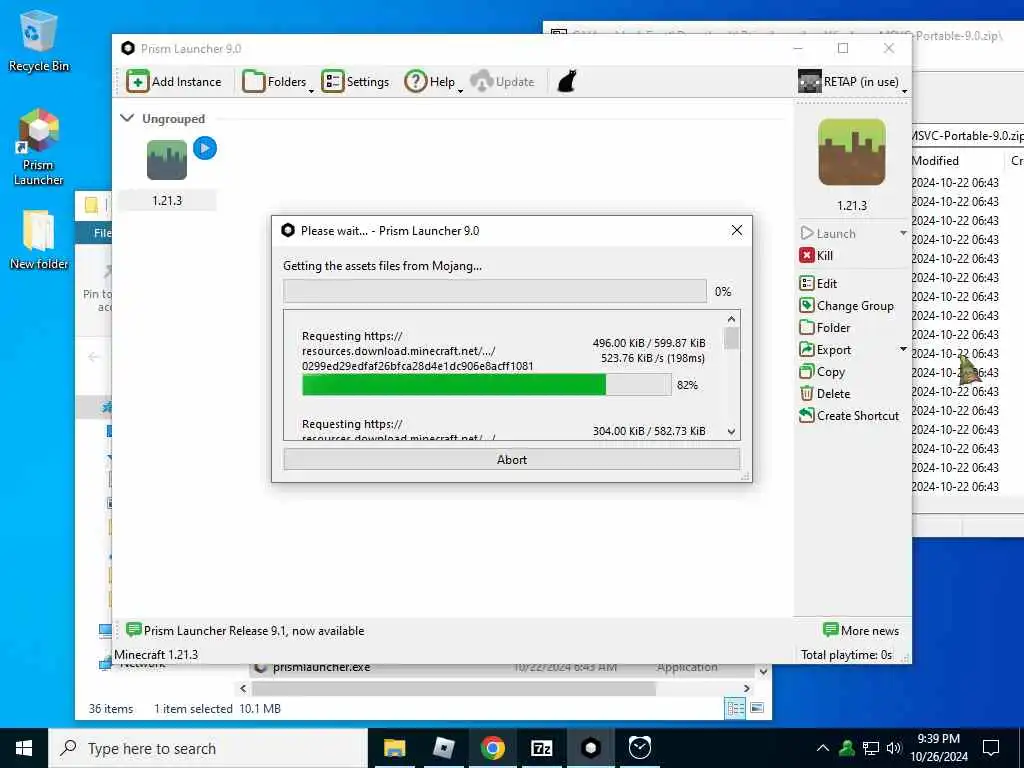Open 7-Zip from taskbar
This screenshot has height=768, width=1024.
click(x=541, y=748)
